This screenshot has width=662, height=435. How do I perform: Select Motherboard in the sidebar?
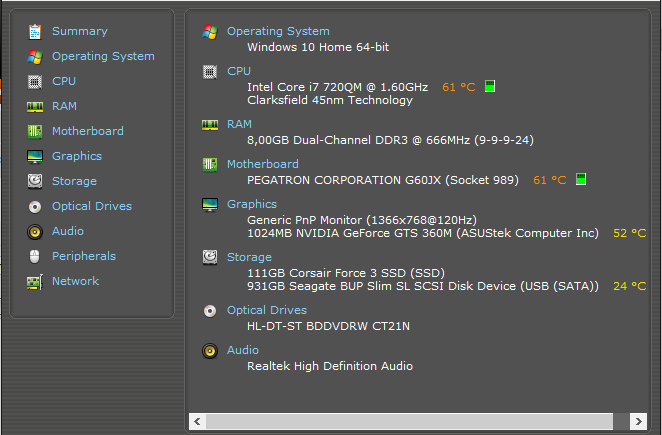(x=88, y=131)
